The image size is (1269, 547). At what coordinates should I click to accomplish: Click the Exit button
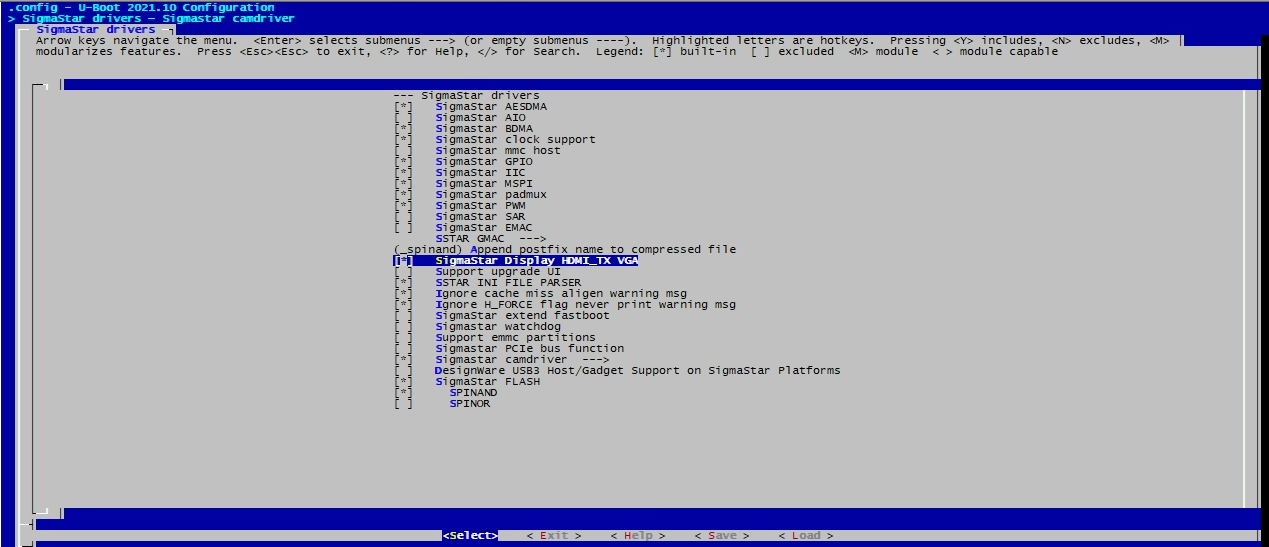[x=553, y=536]
